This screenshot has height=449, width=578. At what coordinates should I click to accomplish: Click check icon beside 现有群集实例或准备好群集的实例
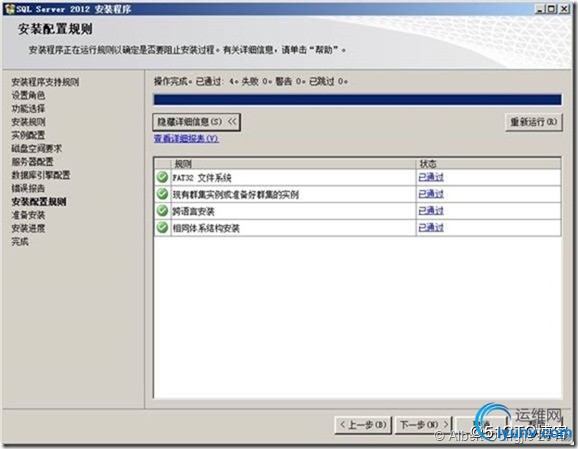click(162, 194)
